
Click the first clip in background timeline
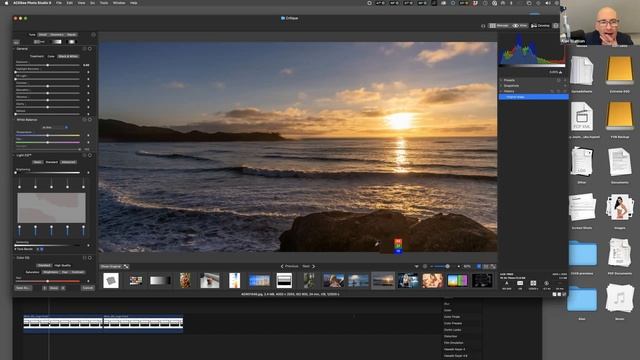click(x=63, y=323)
